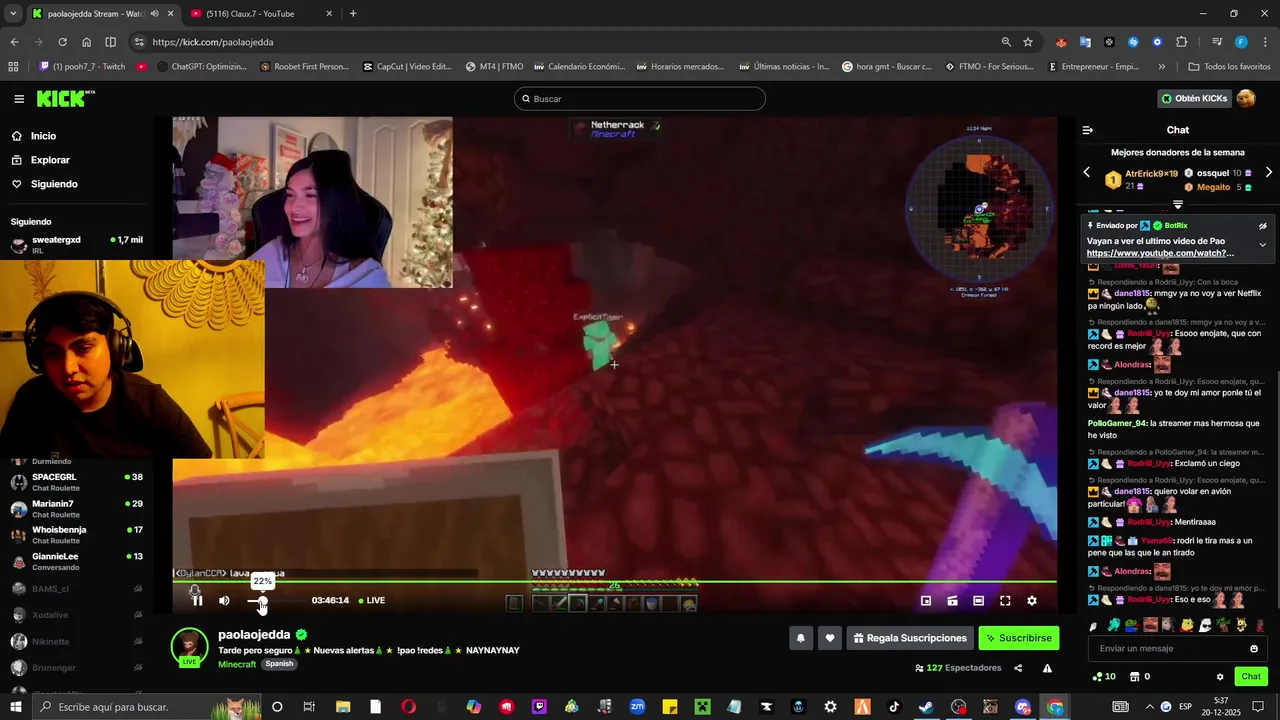
Task: Expand the donor leaderboard handle
Action: coord(1178,204)
